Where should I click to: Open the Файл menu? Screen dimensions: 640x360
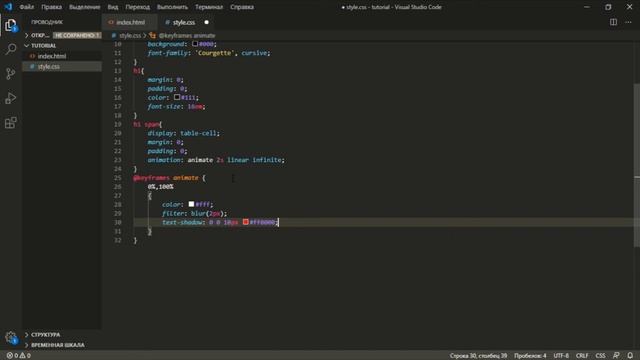pyautogui.click(x=27, y=7)
